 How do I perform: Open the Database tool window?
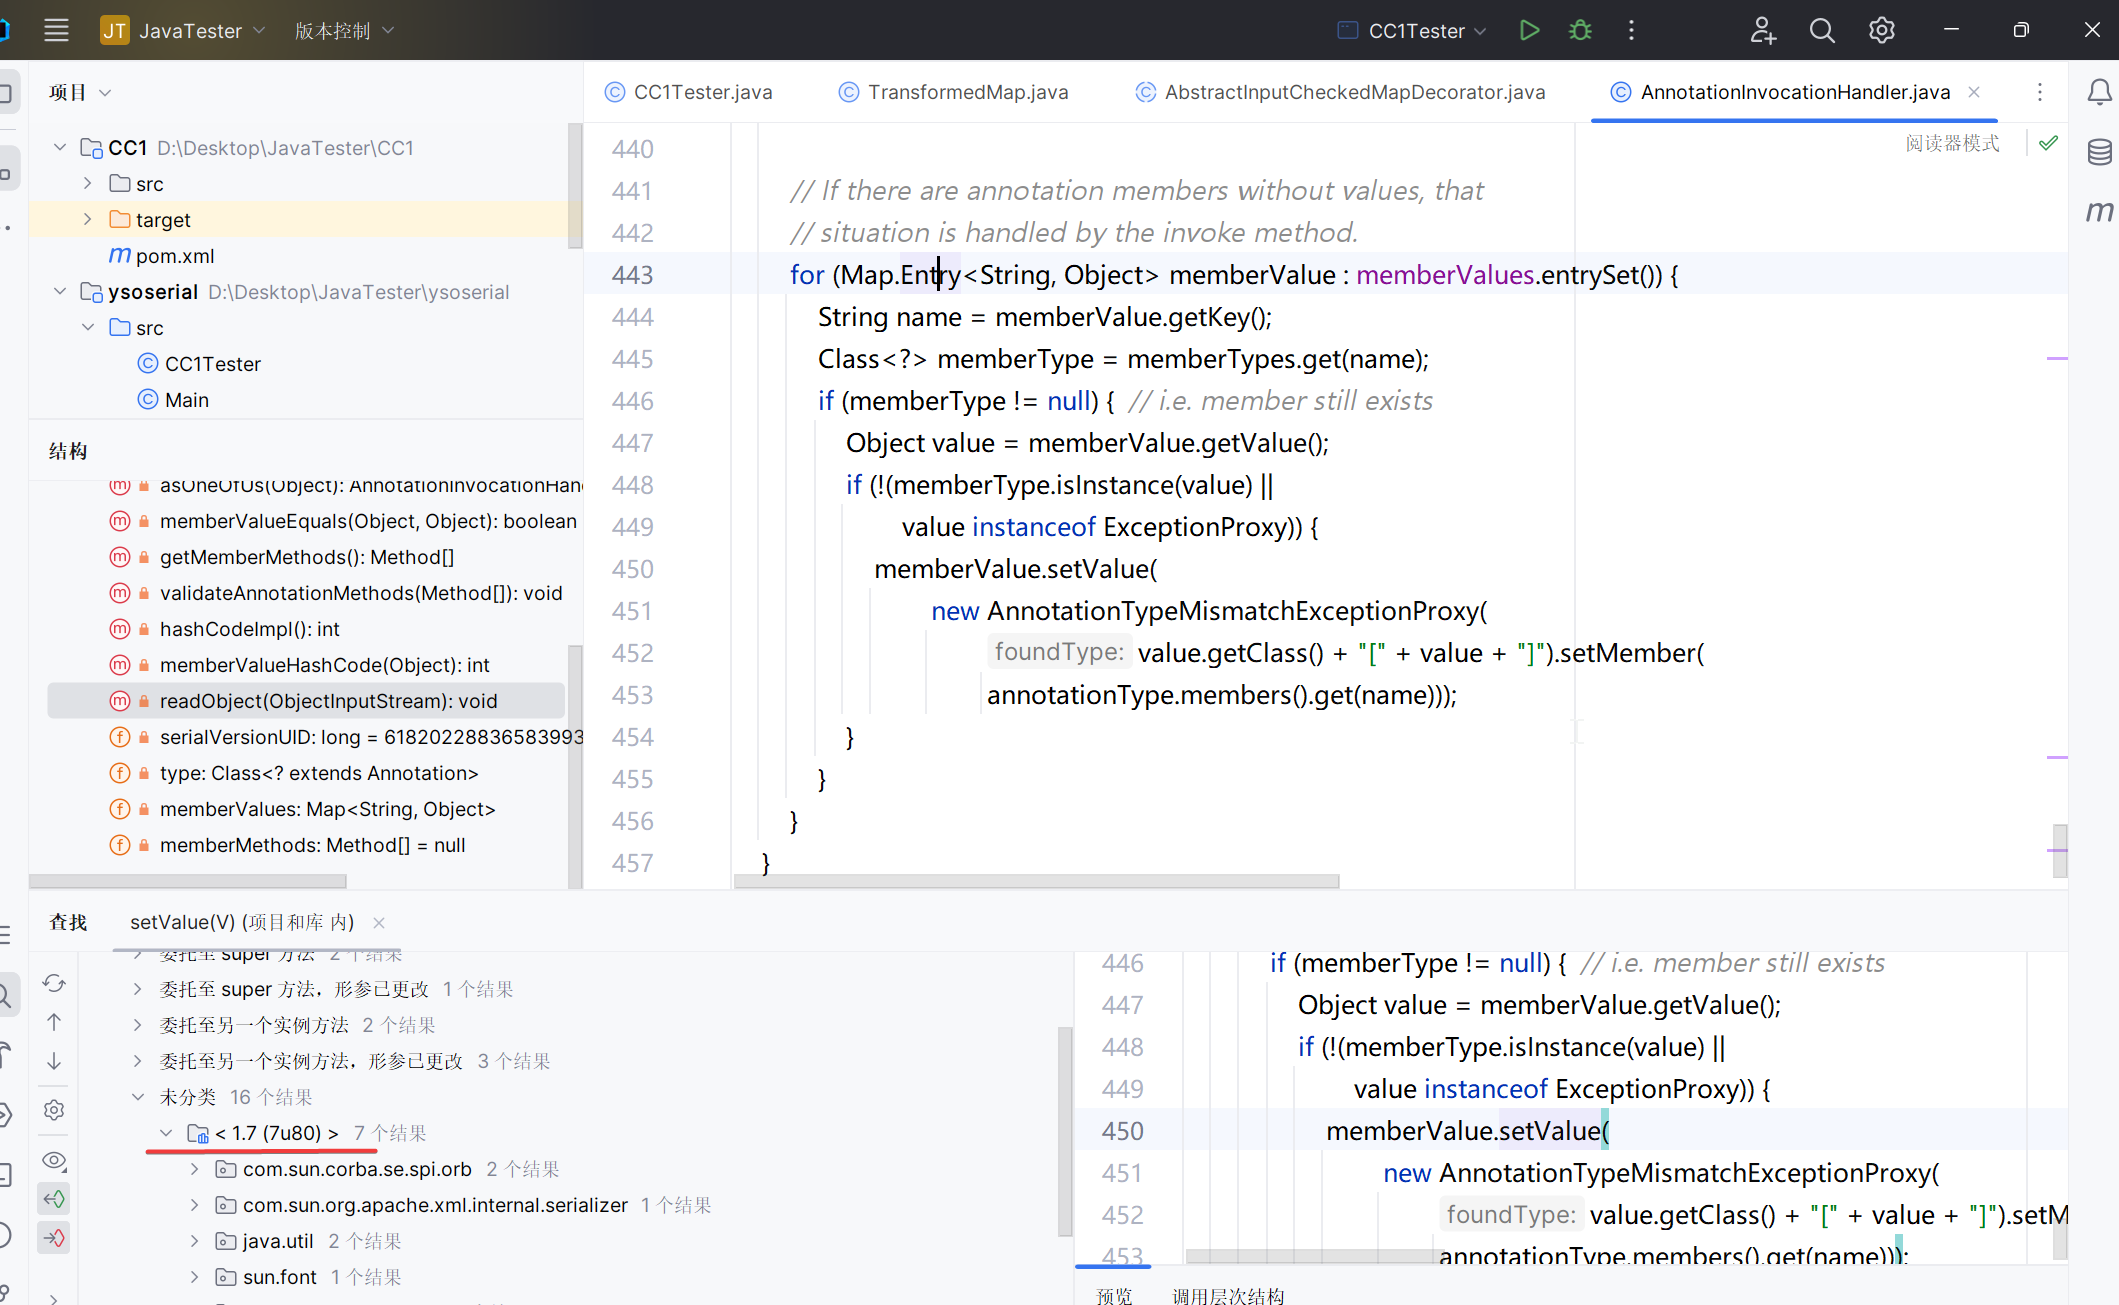pyautogui.click(x=2099, y=152)
